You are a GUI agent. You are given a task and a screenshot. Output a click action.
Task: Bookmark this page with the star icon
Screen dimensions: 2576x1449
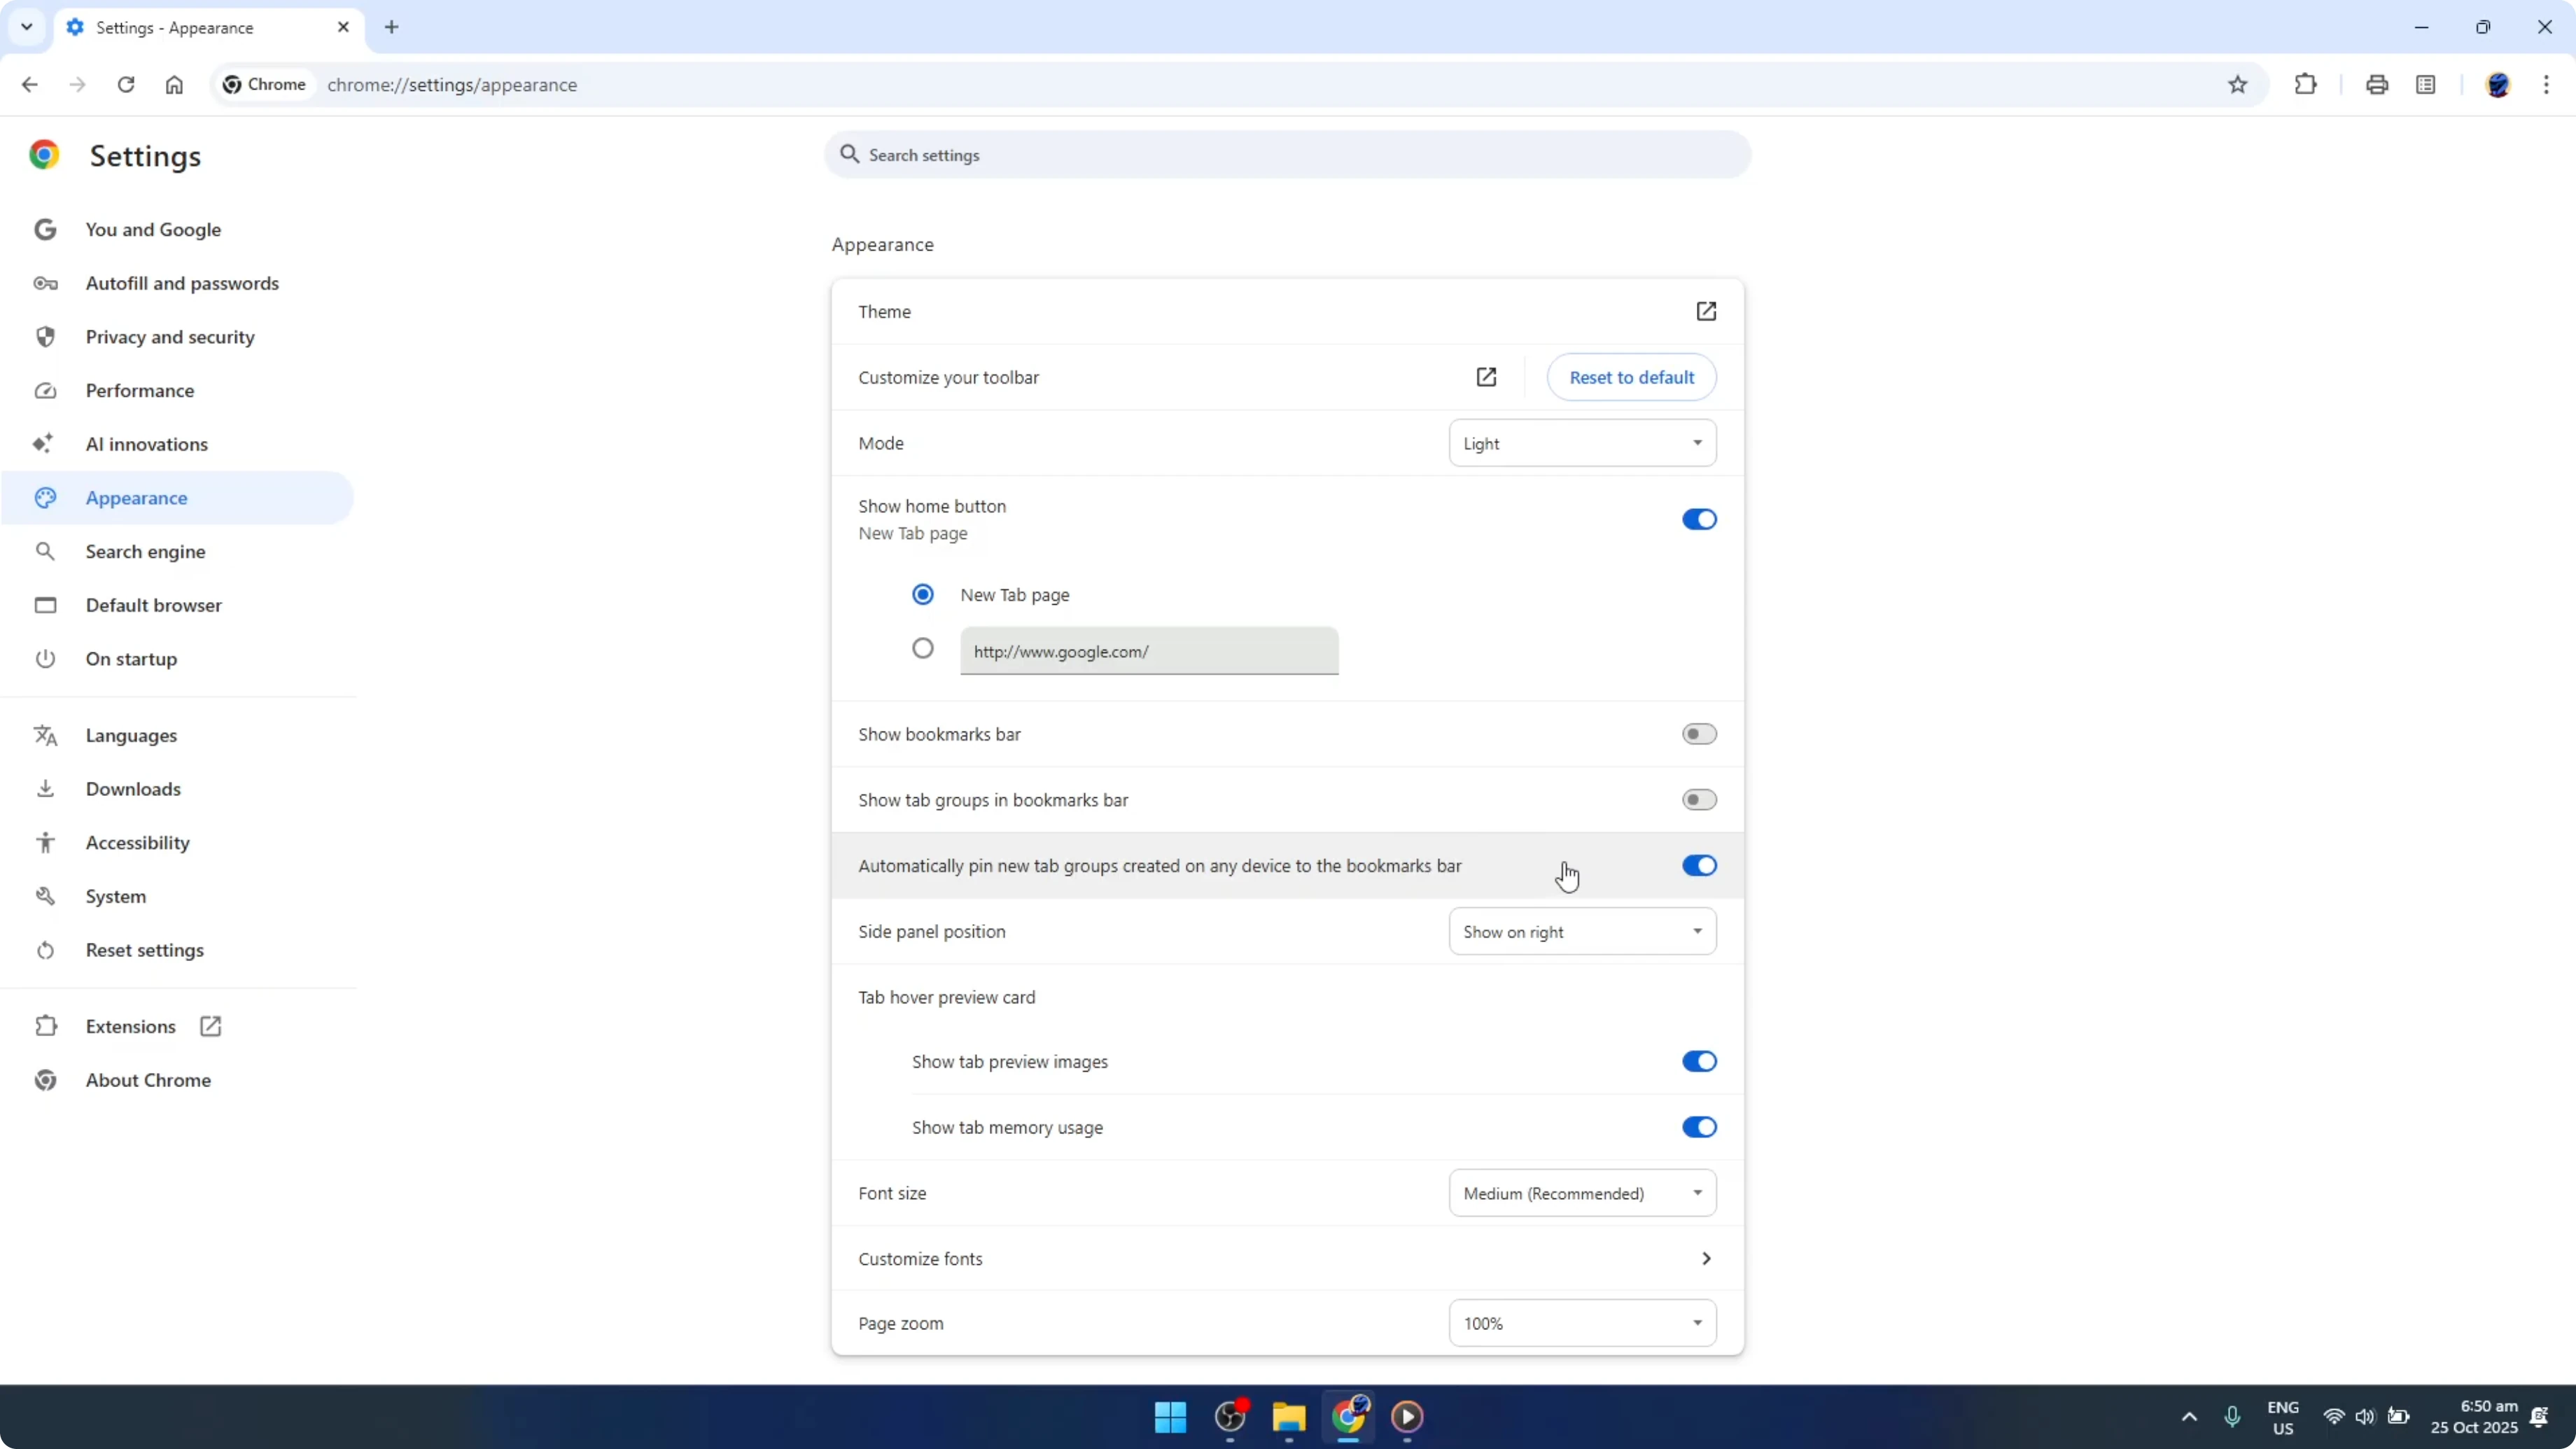(x=2239, y=84)
